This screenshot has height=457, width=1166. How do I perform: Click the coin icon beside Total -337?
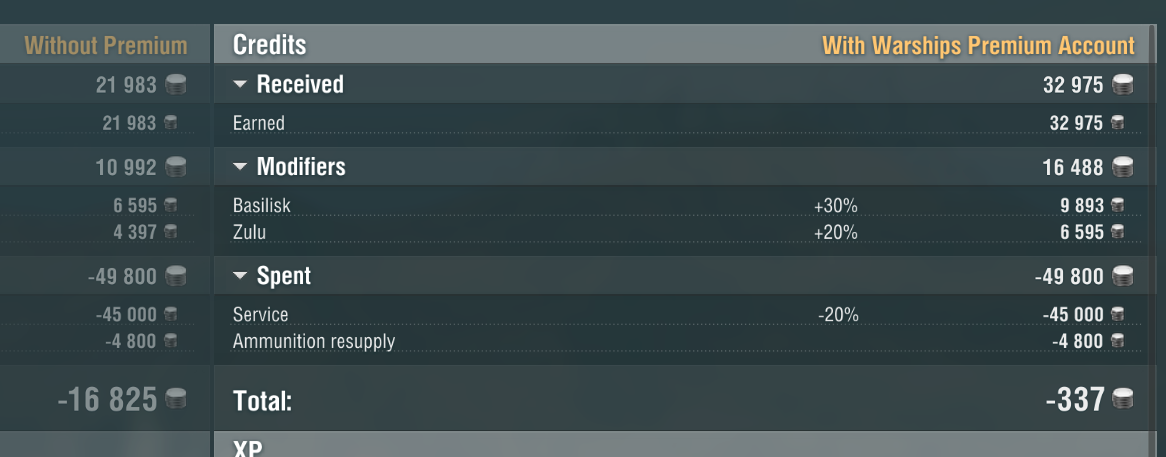(x=1122, y=400)
